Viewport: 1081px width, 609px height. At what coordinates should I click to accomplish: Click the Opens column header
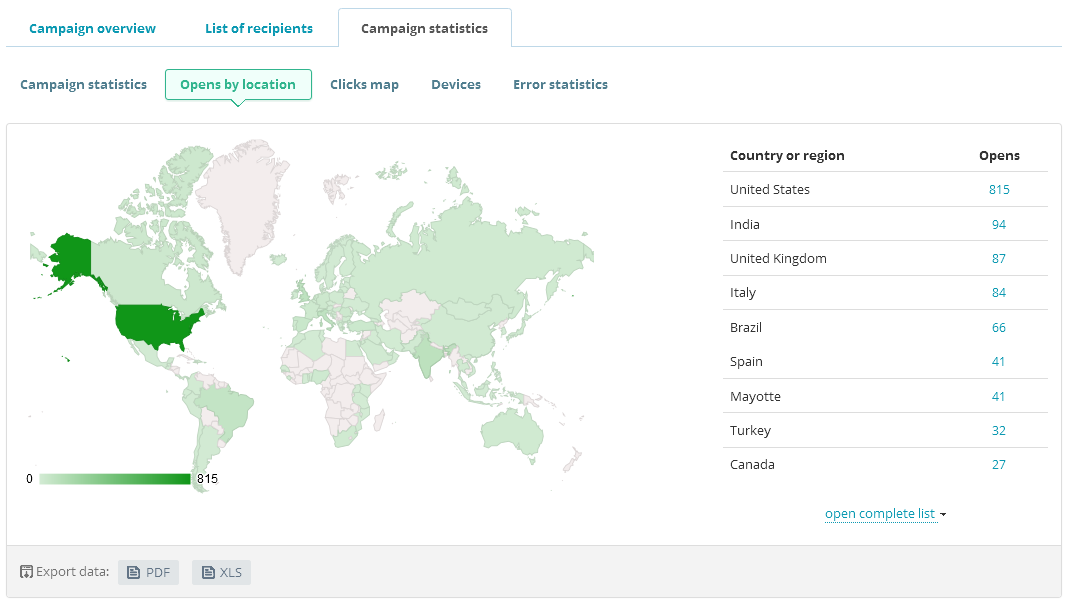[999, 155]
